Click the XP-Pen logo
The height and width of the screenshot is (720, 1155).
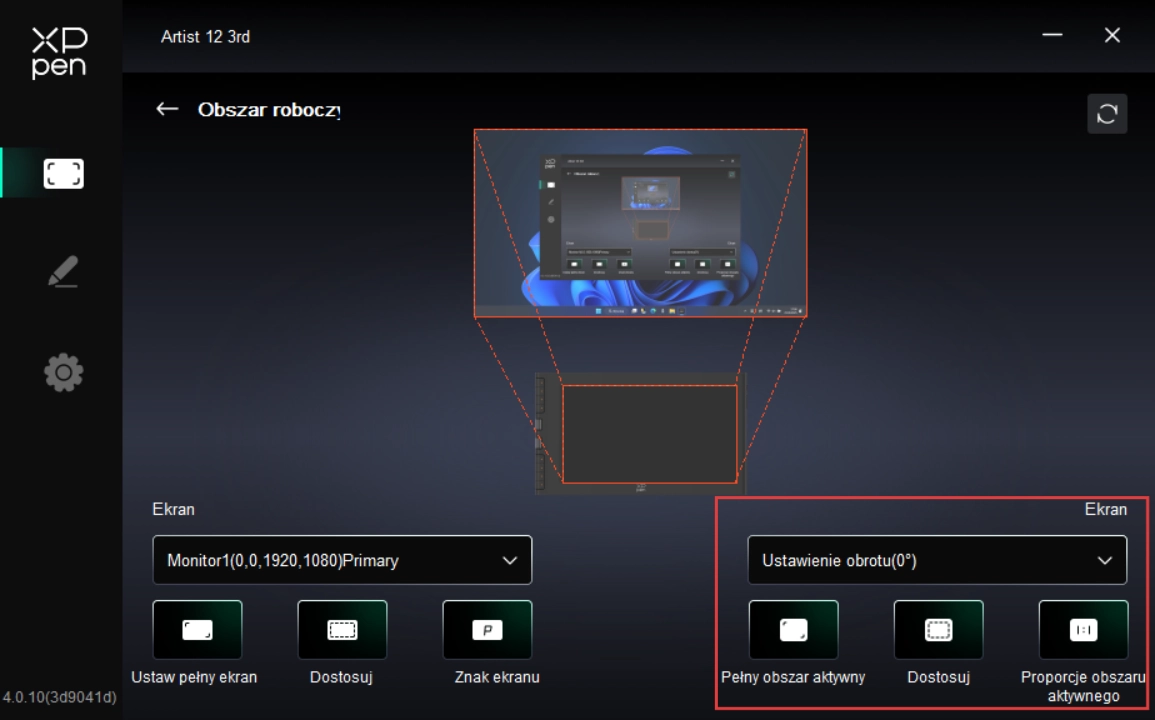[x=60, y=52]
